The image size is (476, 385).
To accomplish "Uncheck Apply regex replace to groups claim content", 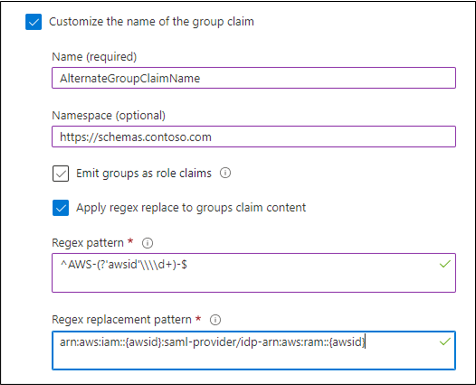I will point(61,208).
